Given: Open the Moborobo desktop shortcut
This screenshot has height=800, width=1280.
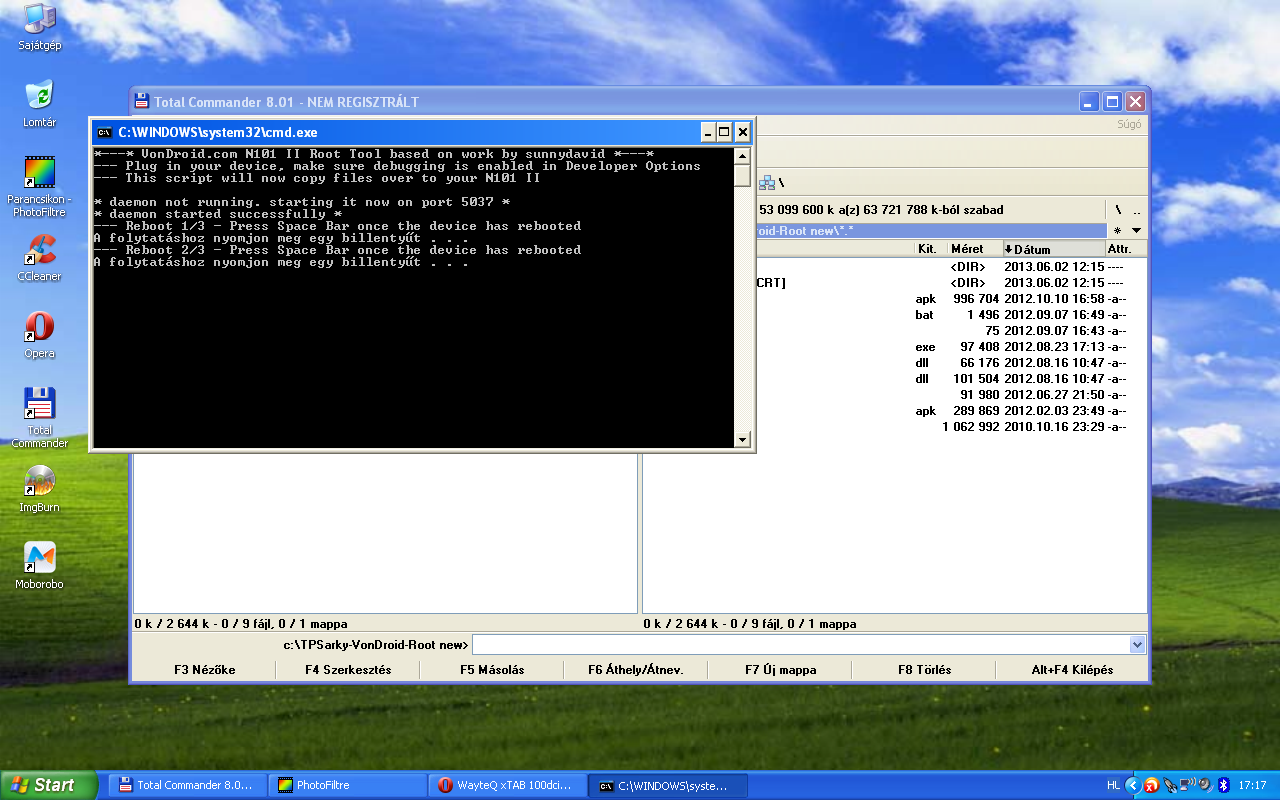Looking at the screenshot, I should pyautogui.click(x=39, y=558).
